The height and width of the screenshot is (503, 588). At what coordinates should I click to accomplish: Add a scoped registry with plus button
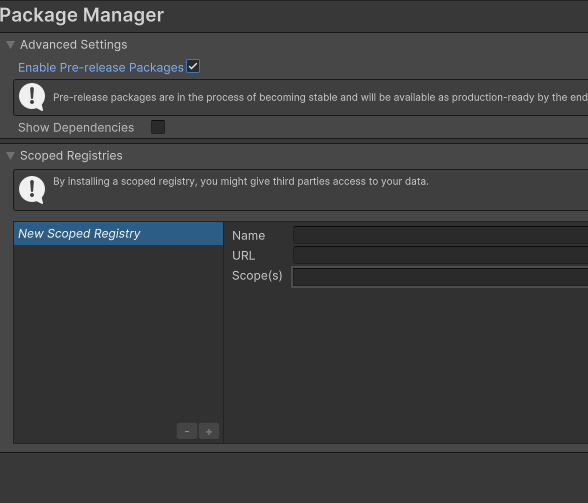(x=209, y=431)
